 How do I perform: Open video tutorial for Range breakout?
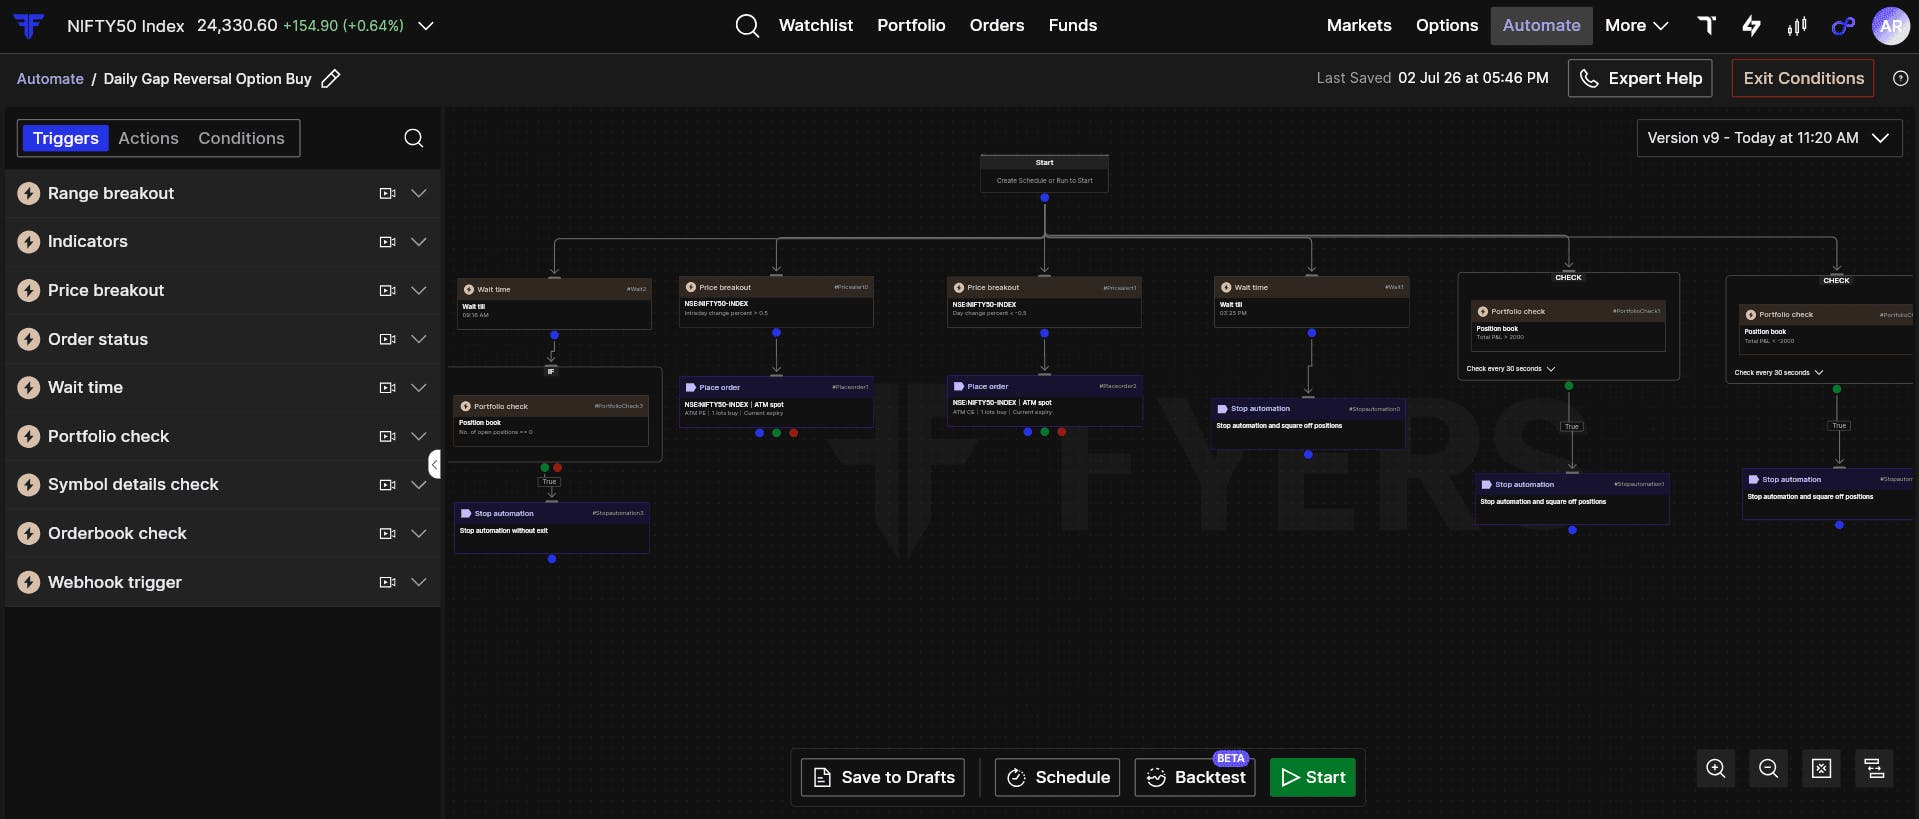pos(388,194)
